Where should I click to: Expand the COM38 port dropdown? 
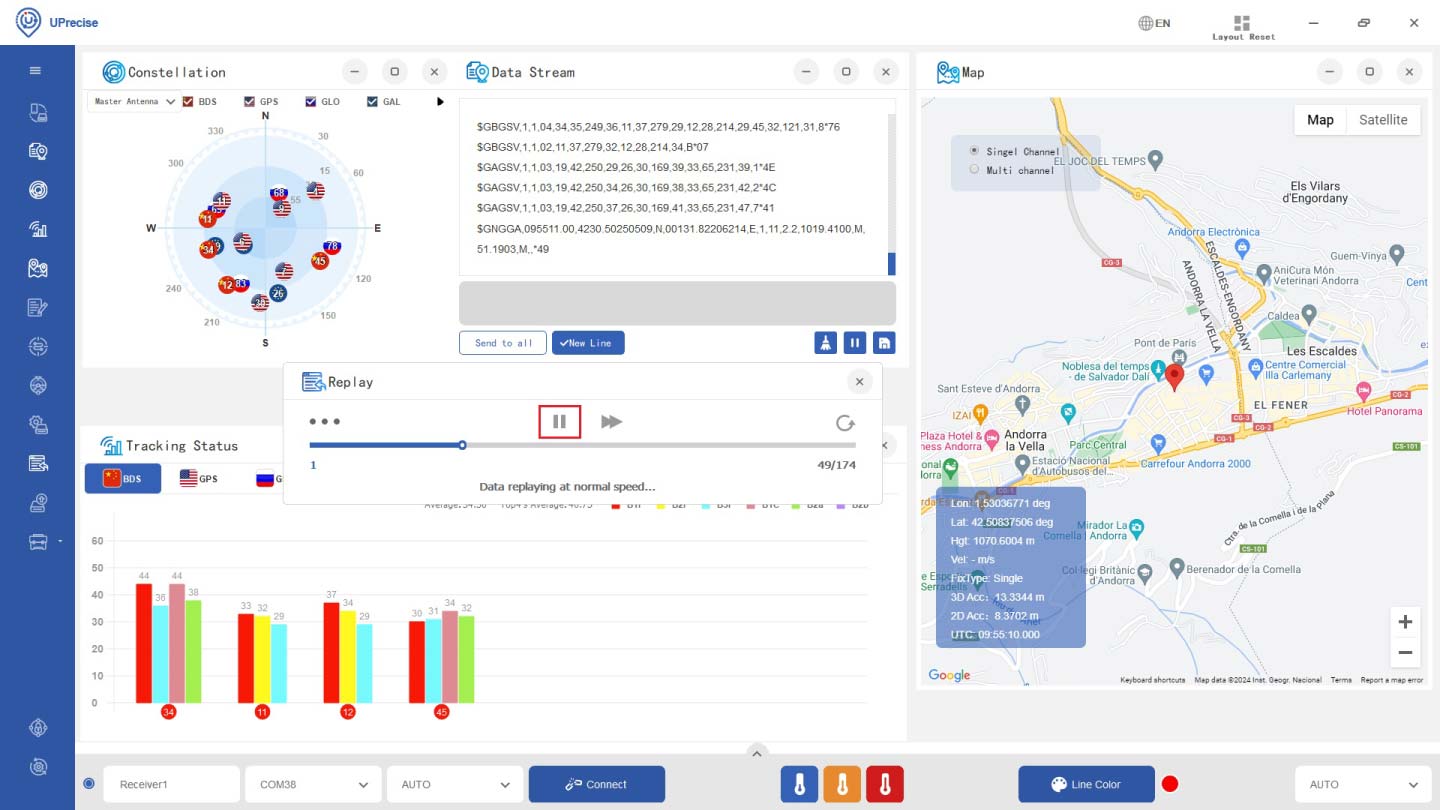click(313, 785)
